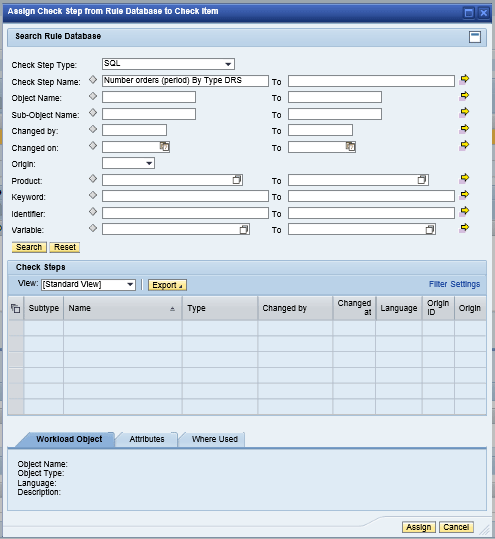Open calendar picker in Changed on field
The height and width of the screenshot is (539, 495).
(165, 146)
